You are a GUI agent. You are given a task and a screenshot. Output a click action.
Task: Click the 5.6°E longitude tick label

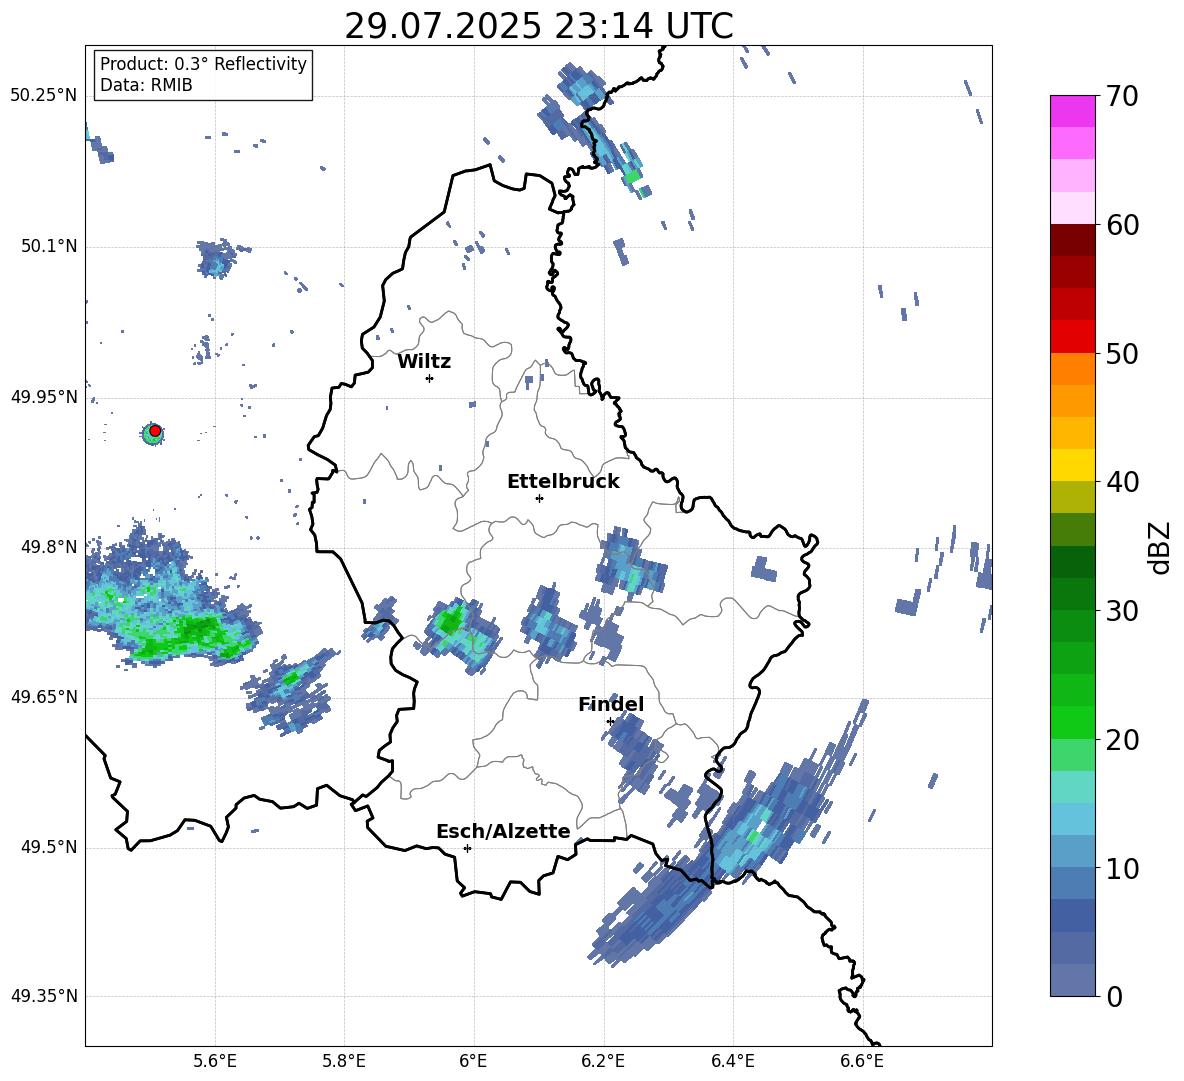coord(215,1061)
